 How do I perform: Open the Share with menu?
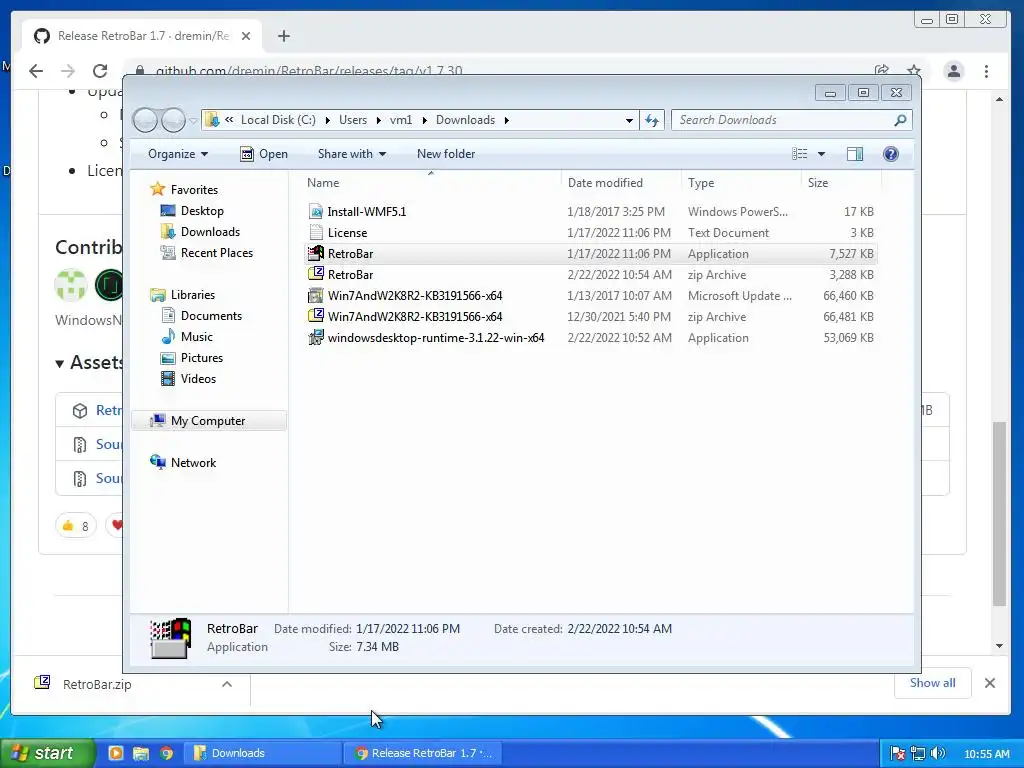coord(351,154)
